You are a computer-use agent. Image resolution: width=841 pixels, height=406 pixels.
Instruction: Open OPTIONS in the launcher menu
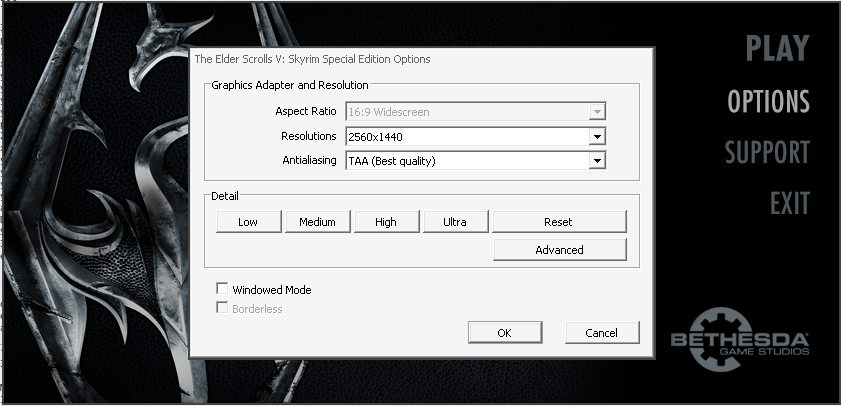click(768, 101)
